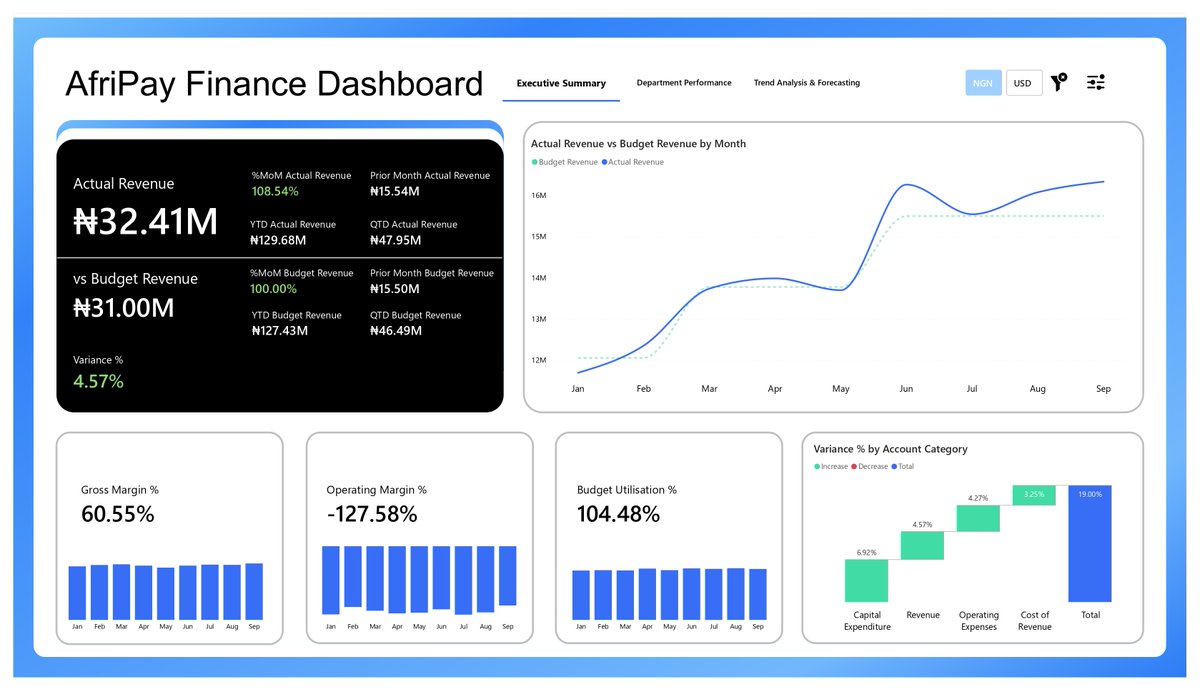Image resolution: width=1200 pixels, height=697 pixels.
Task: Select the Jan bar in Budget Utilisation chart
Action: pos(581,595)
